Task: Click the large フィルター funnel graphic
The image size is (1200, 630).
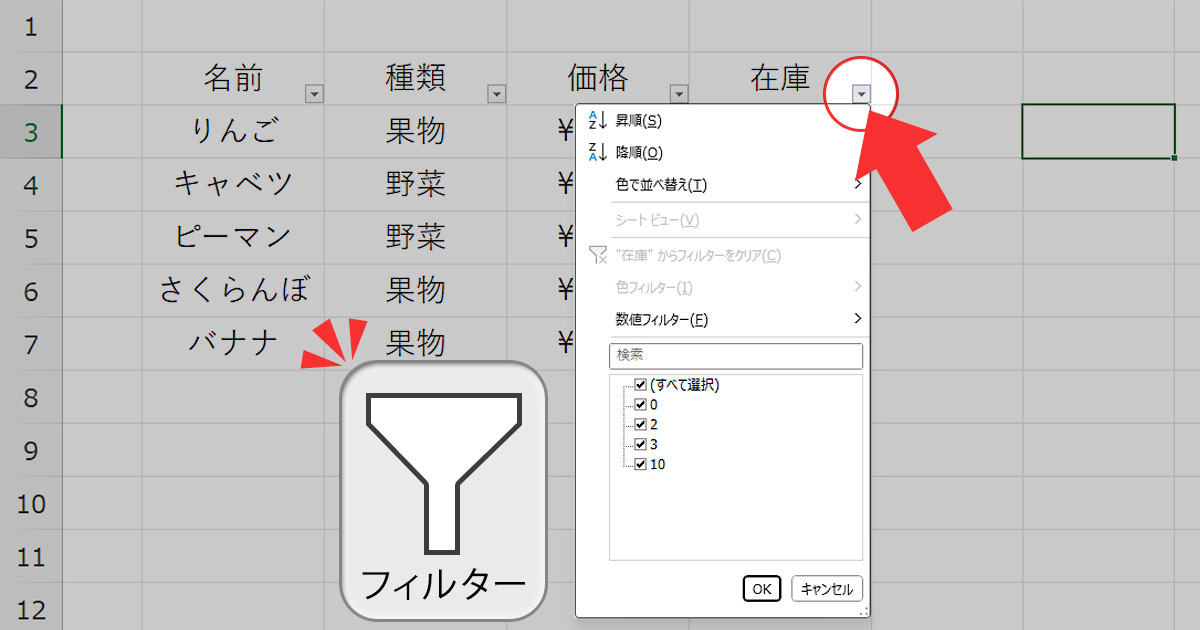Action: pos(443,470)
